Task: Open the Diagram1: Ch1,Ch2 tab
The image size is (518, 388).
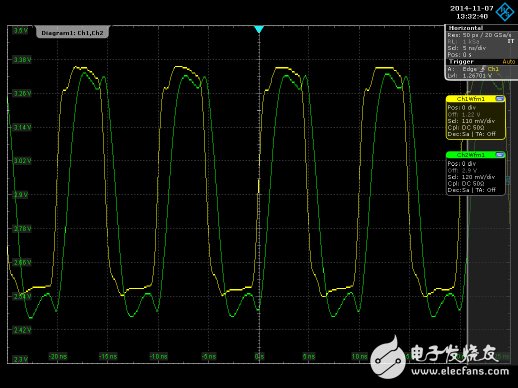Action: (x=72, y=33)
